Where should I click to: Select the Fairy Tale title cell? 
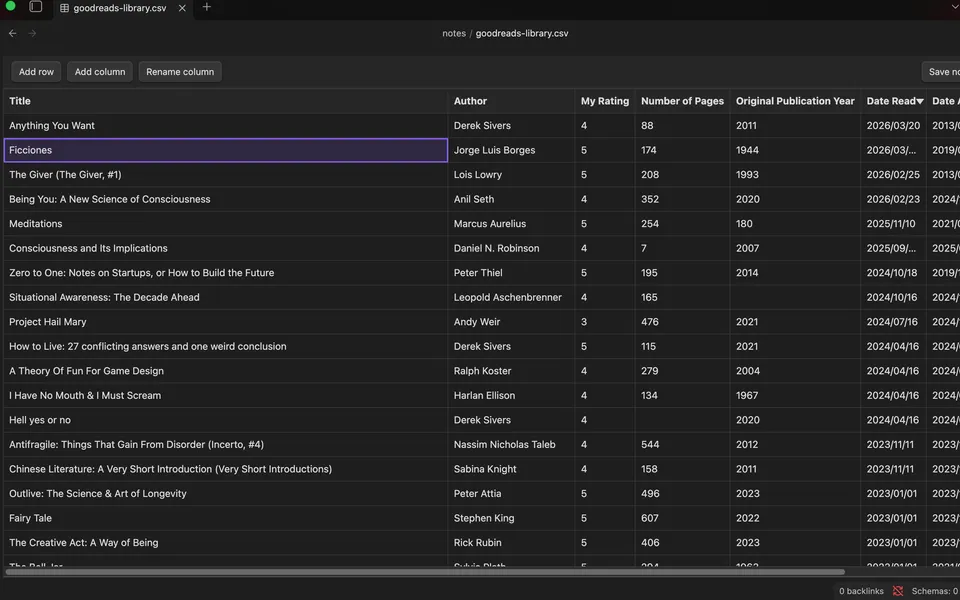pos(226,517)
